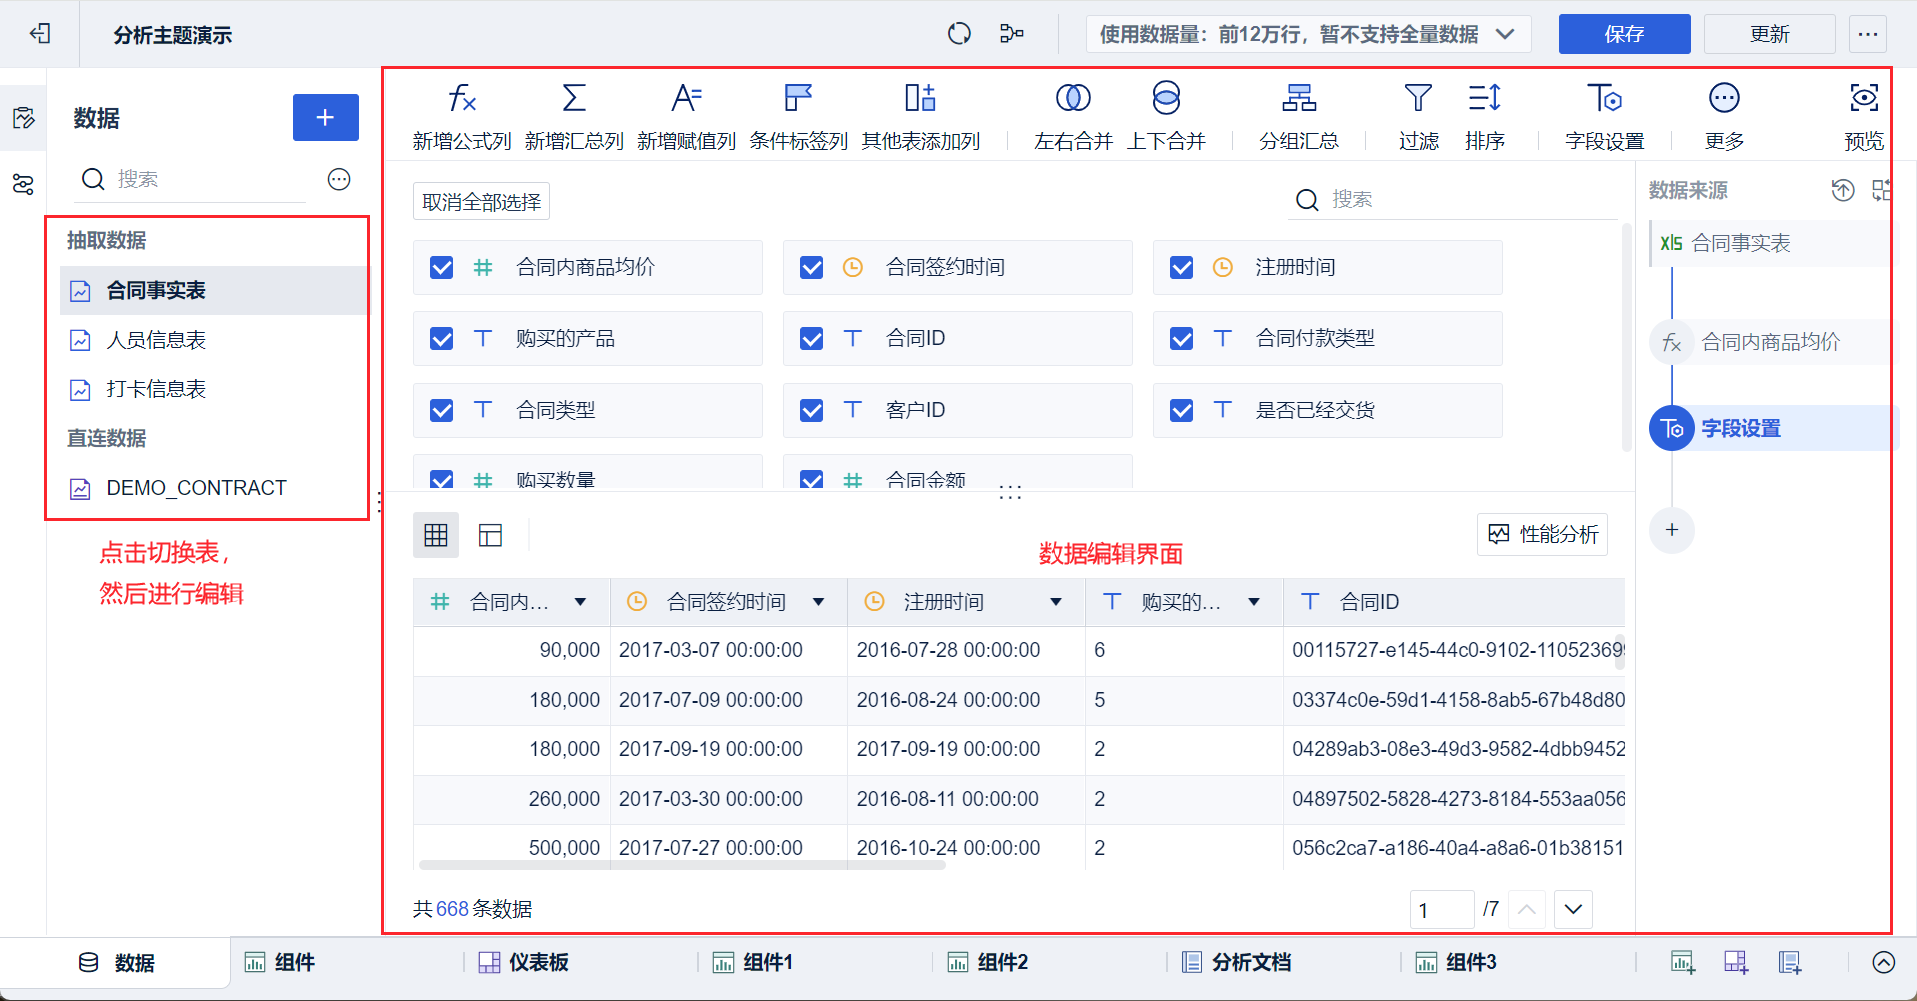Open the 合同签约时间 column header dropdown
1917x1001 pixels.
(818, 602)
